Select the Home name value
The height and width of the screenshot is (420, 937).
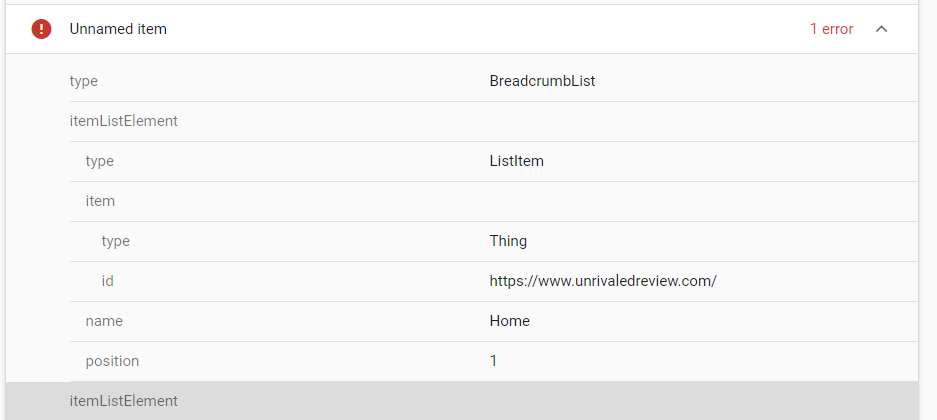pos(510,321)
